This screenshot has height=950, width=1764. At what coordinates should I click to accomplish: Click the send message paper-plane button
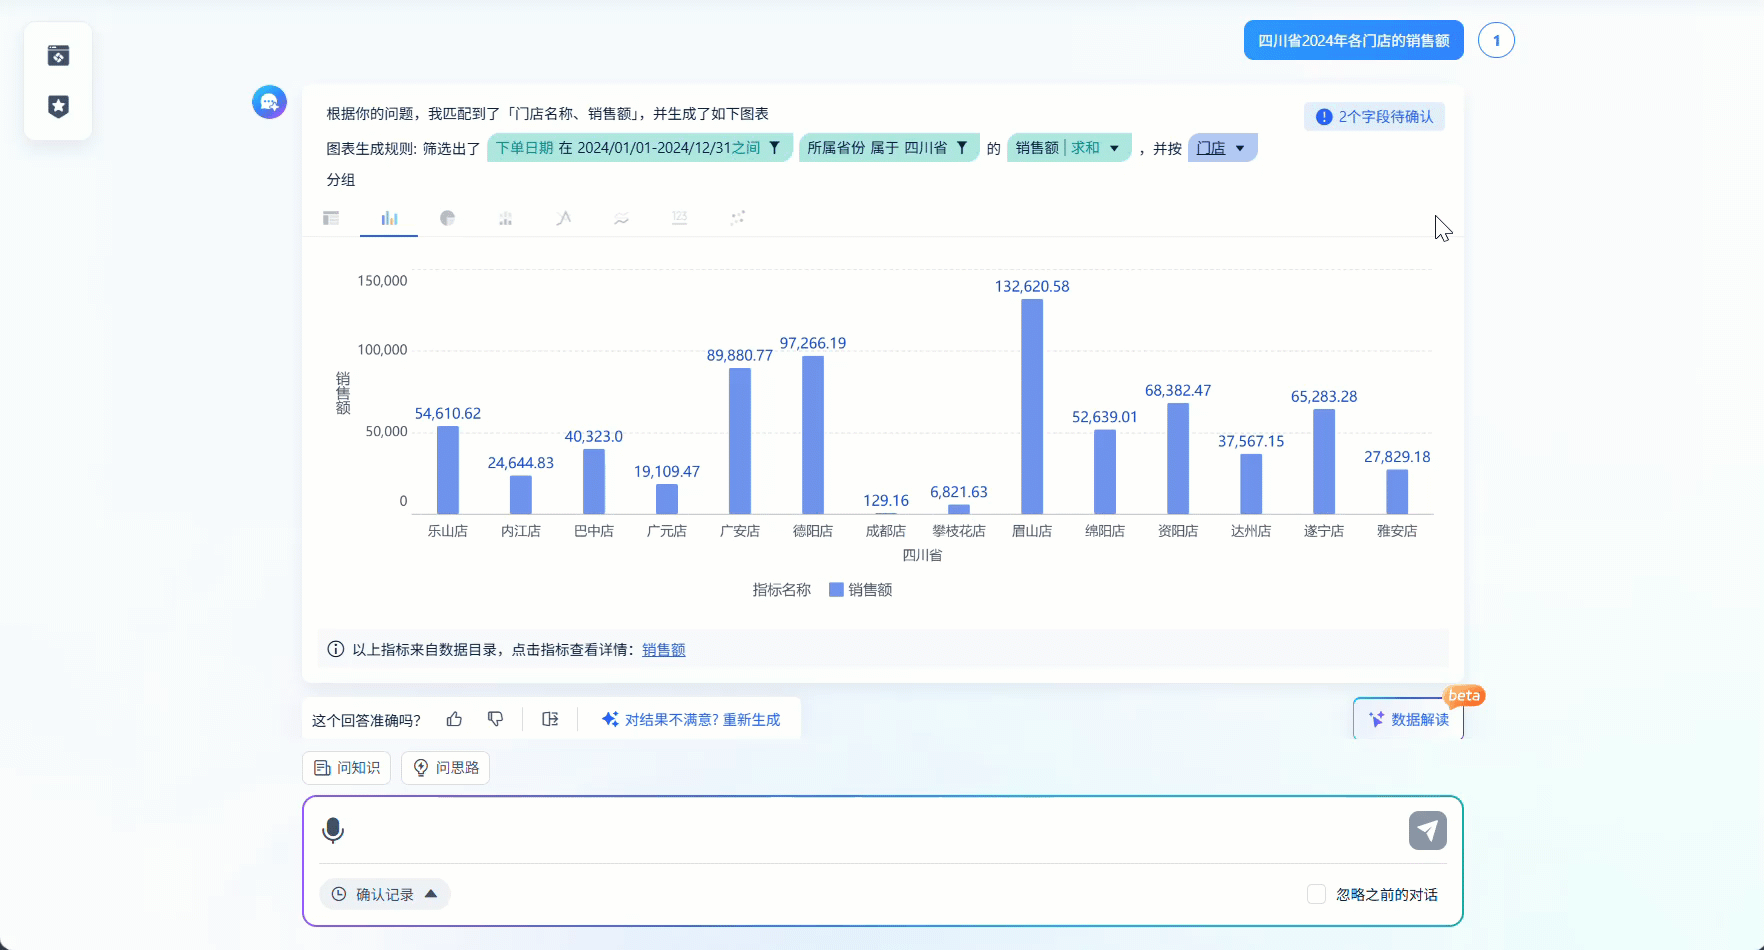pos(1428,830)
